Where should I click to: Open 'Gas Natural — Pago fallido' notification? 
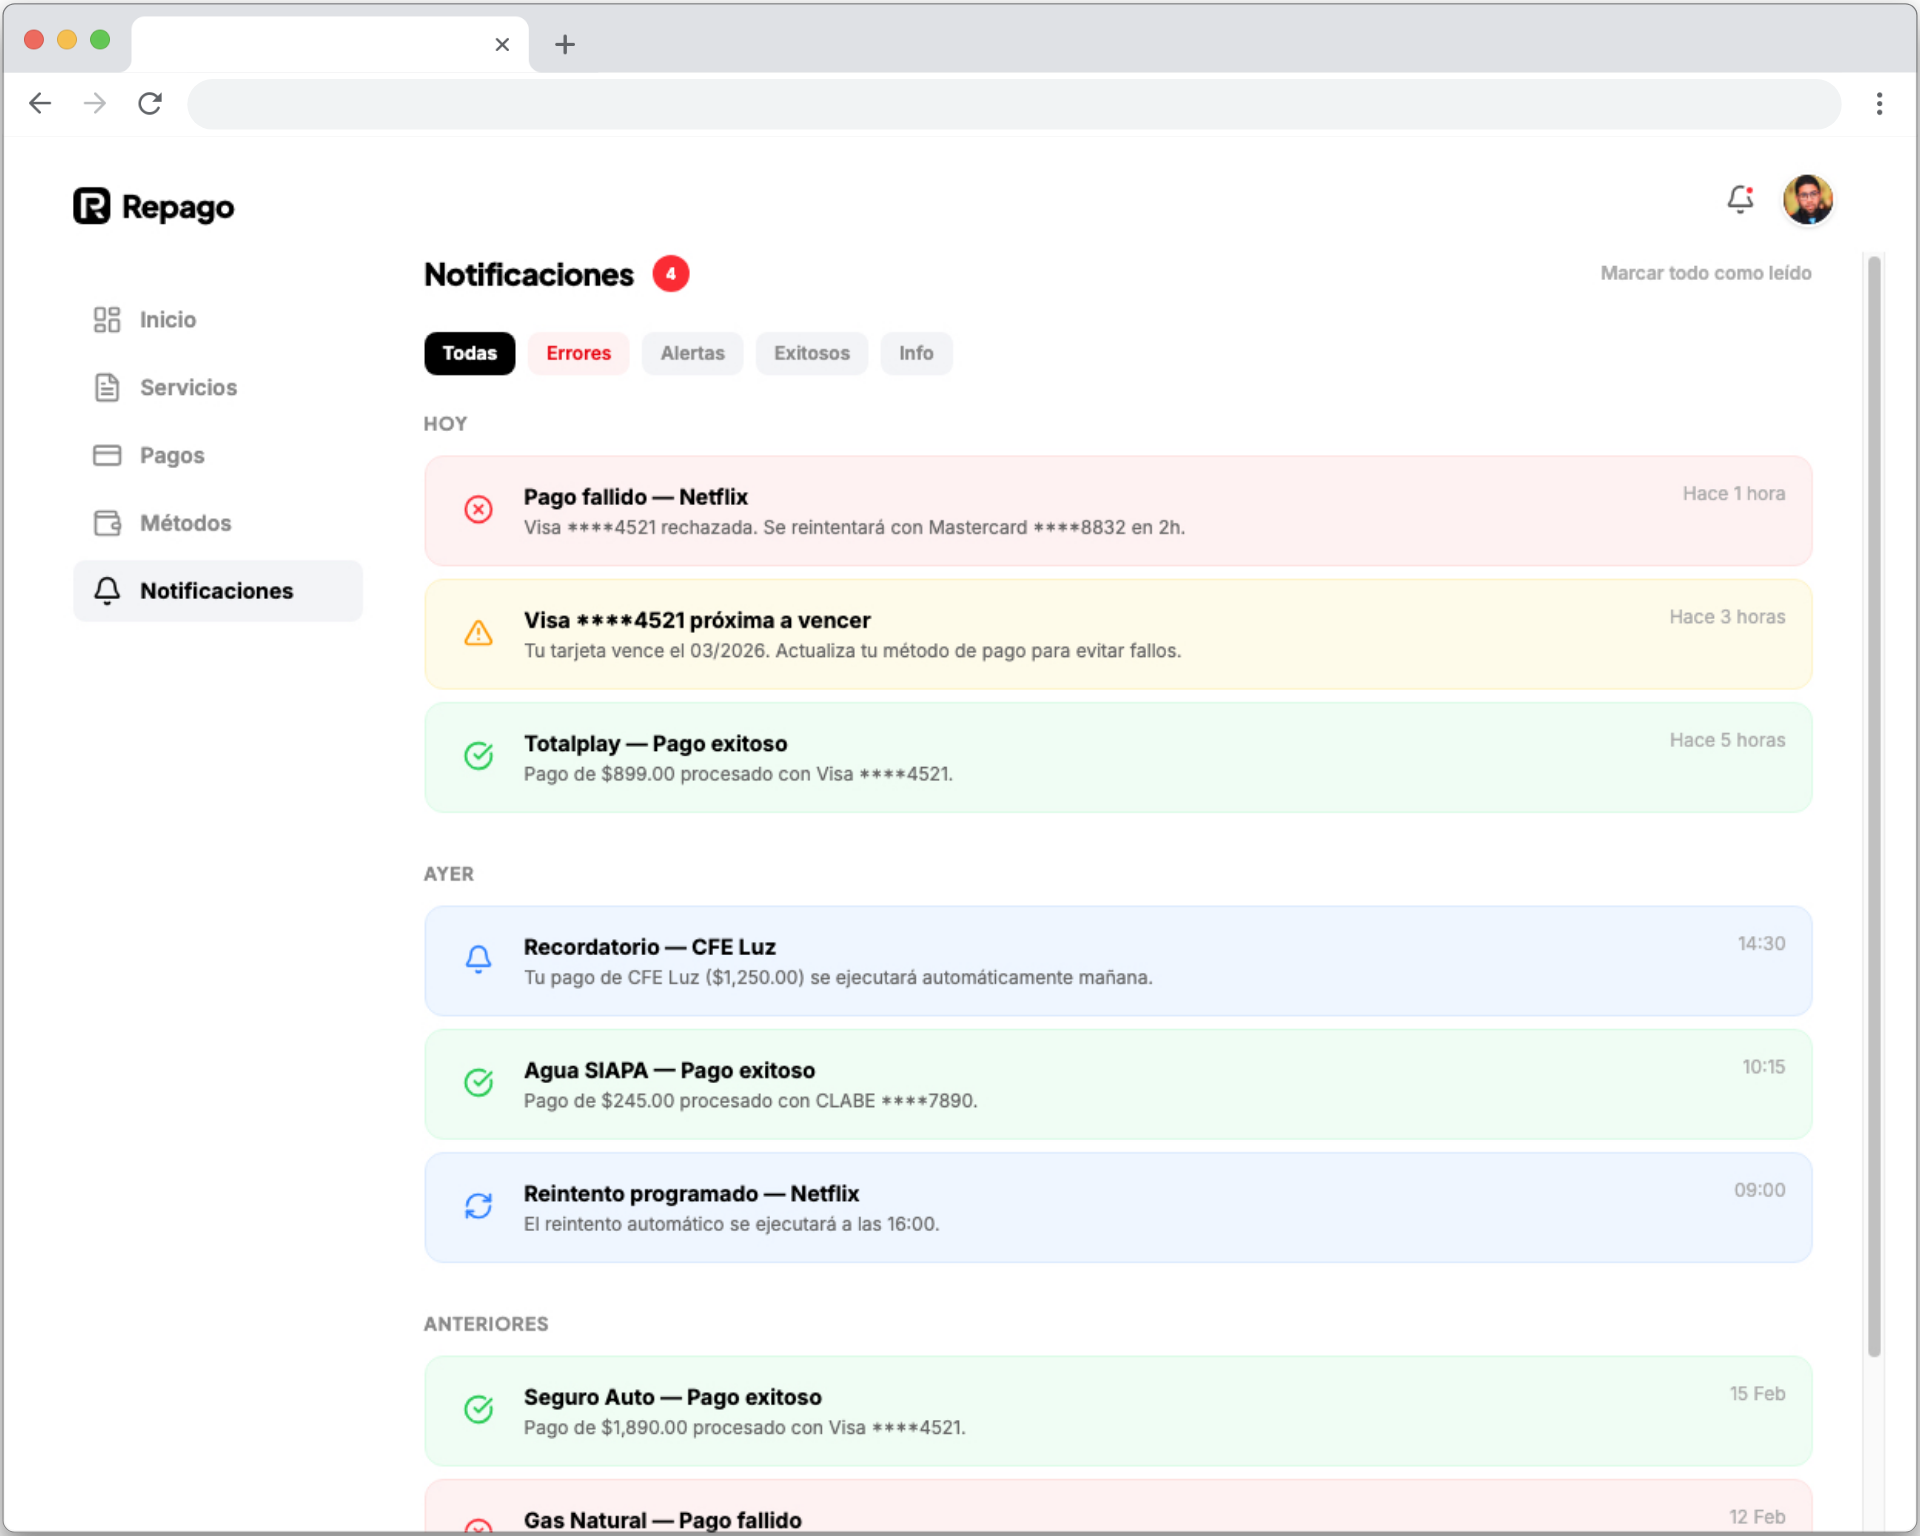pos(1118,1507)
